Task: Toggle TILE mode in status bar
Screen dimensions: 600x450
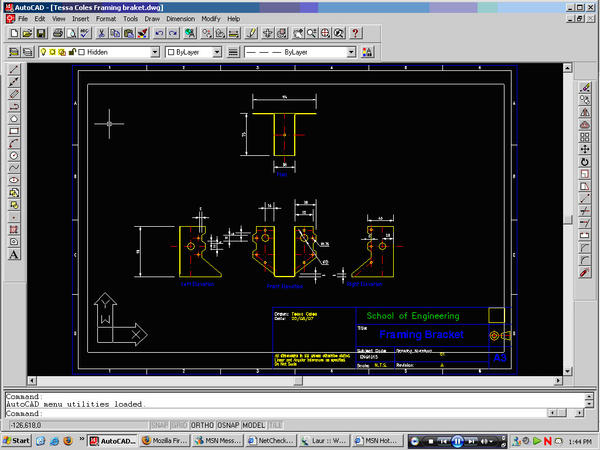Action: click(x=275, y=425)
